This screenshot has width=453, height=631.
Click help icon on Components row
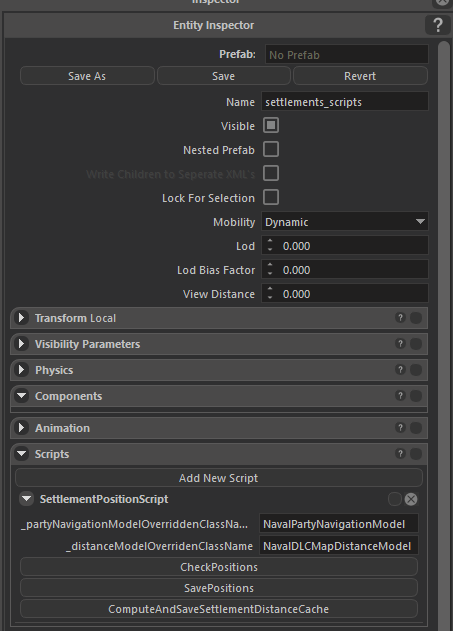[x=400, y=396]
